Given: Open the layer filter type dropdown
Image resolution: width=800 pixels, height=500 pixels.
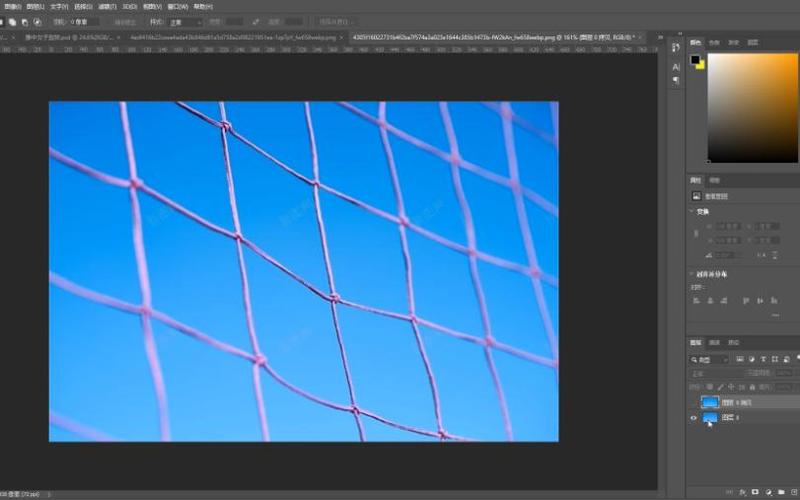Looking at the screenshot, I should tap(710, 360).
